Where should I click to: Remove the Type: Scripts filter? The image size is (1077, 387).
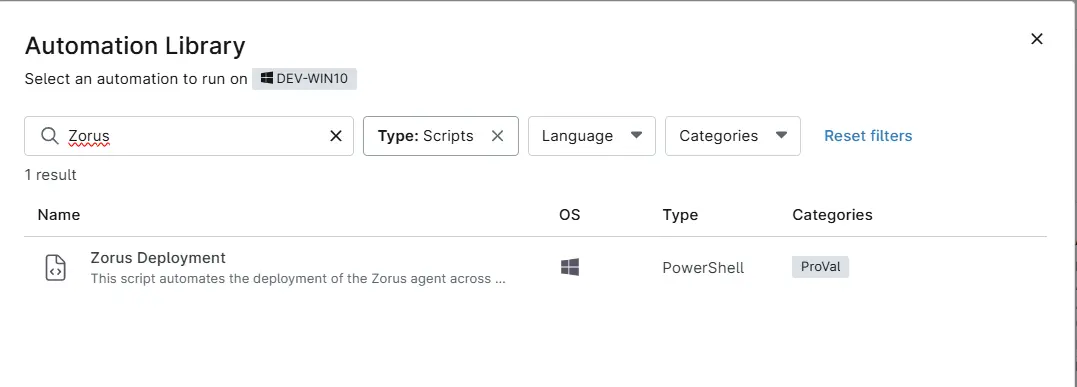[x=497, y=136]
